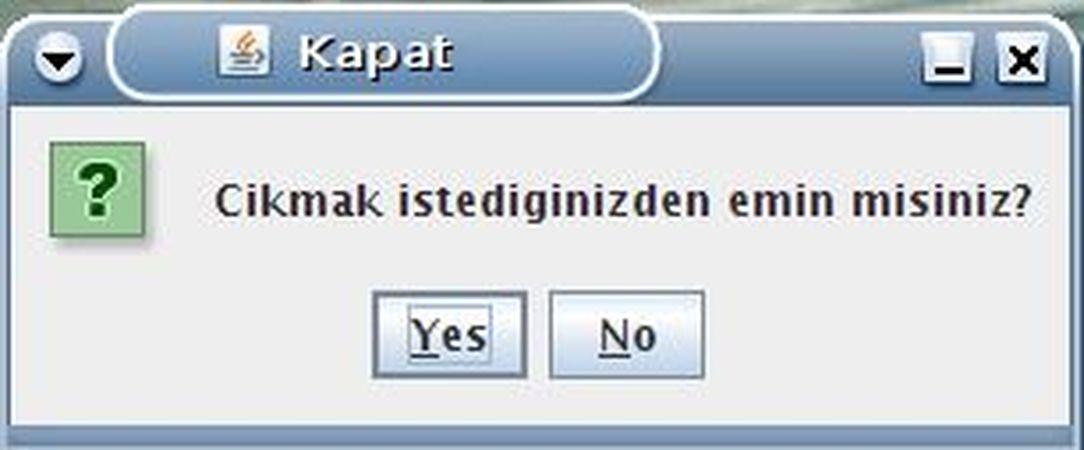Click the word "emin" in the dialog text
1084x450 pixels.
click(x=780, y=201)
